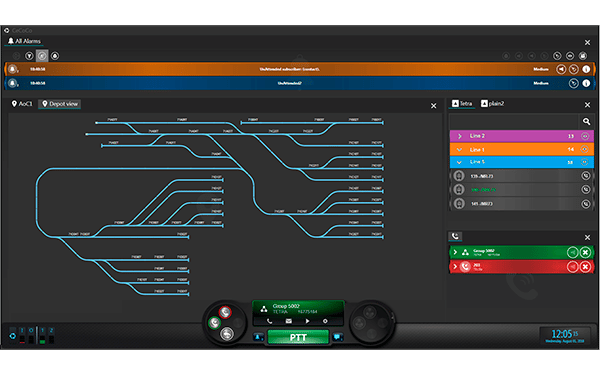Click the contact search magnifier icon

pyautogui.click(x=586, y=122)
